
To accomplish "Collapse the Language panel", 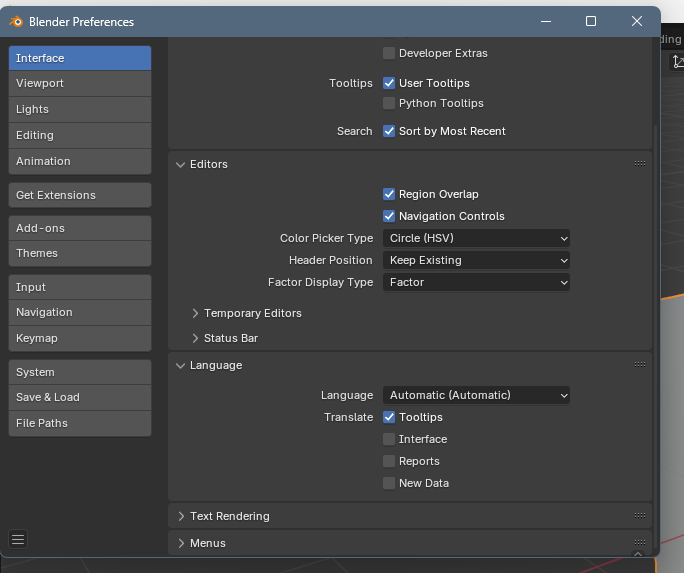I will (x=180, y=365).
